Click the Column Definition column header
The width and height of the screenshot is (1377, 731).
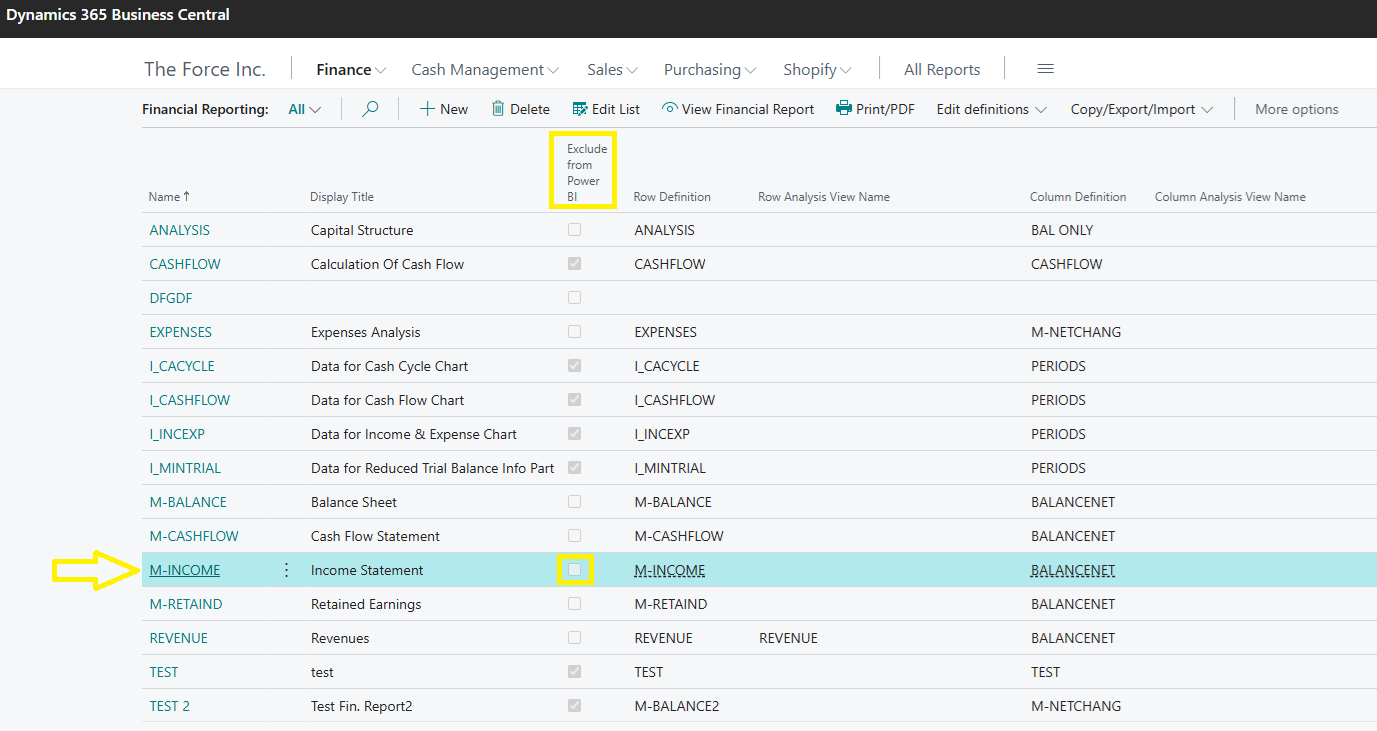[x=1078, y=197]
